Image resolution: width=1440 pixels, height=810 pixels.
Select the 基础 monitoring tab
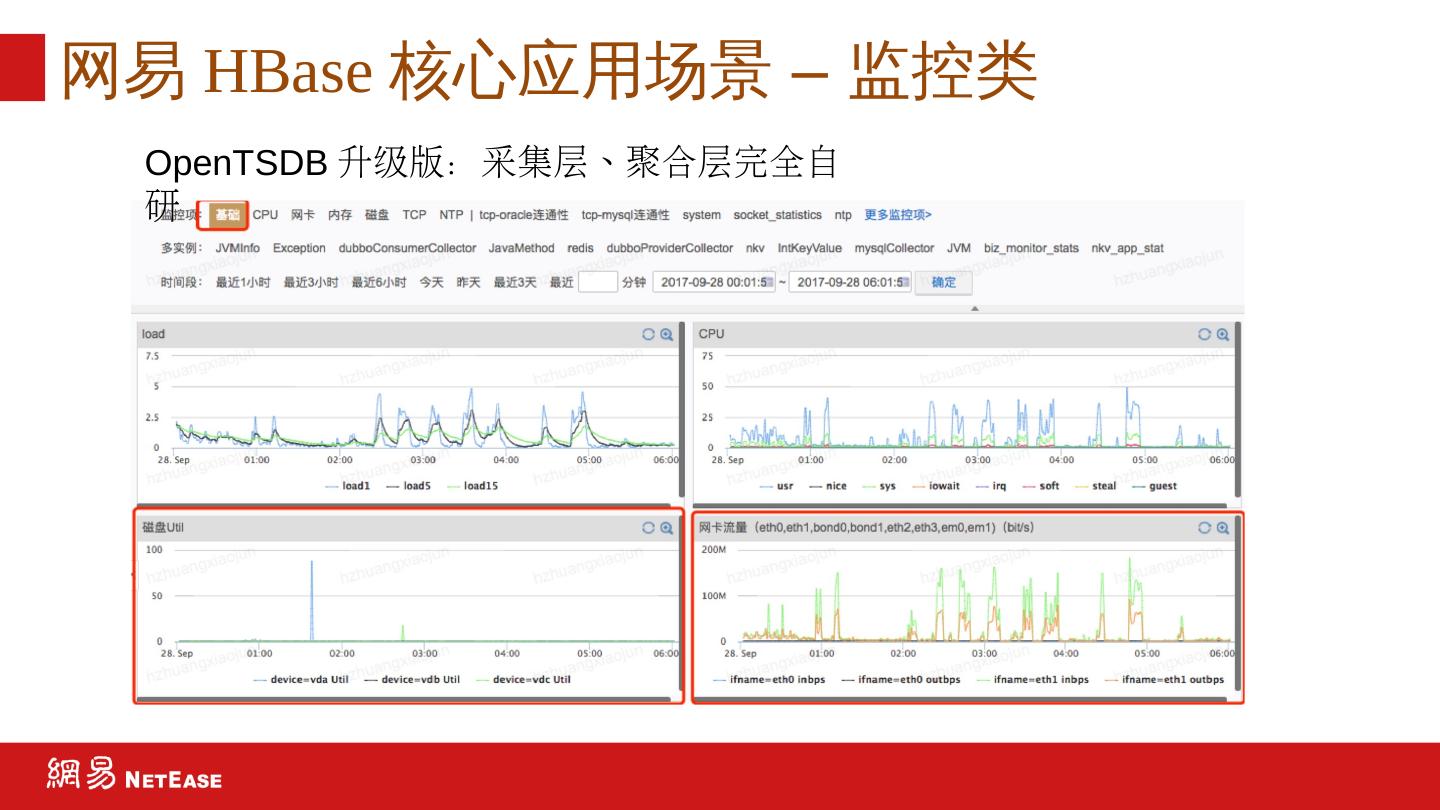click(228, 215)
